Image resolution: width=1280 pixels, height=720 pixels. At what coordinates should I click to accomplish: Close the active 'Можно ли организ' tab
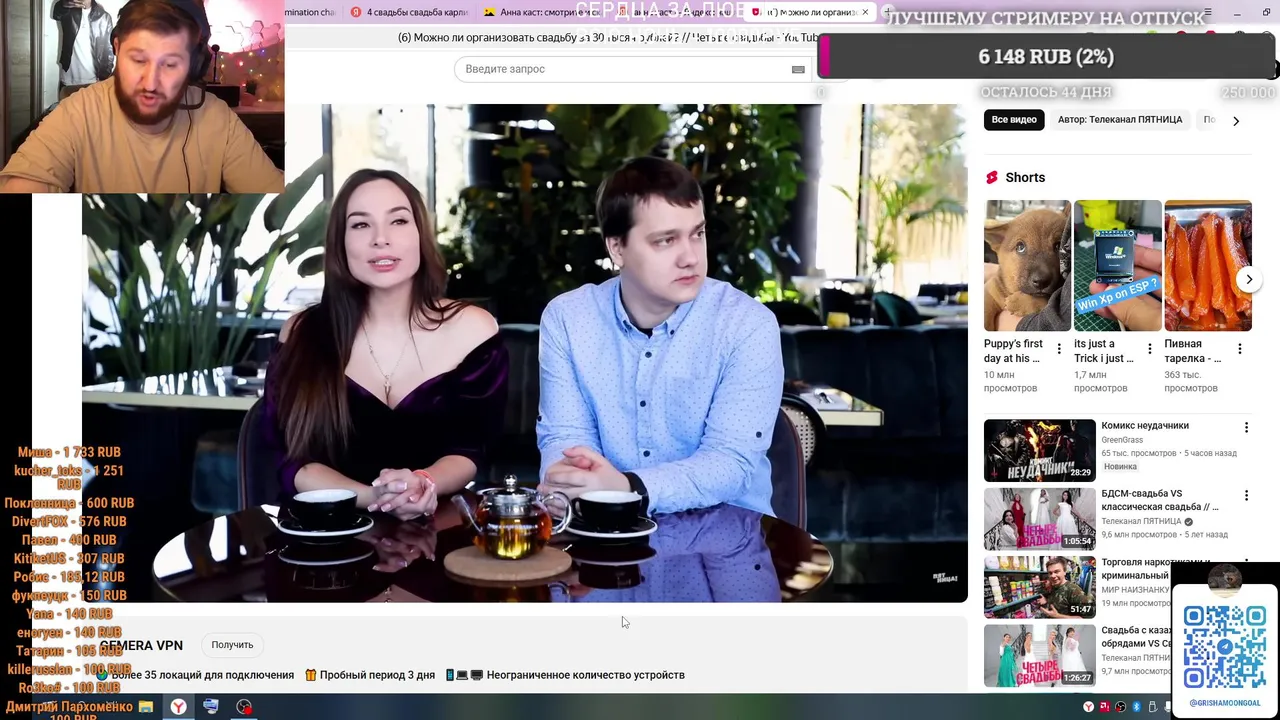865,12
